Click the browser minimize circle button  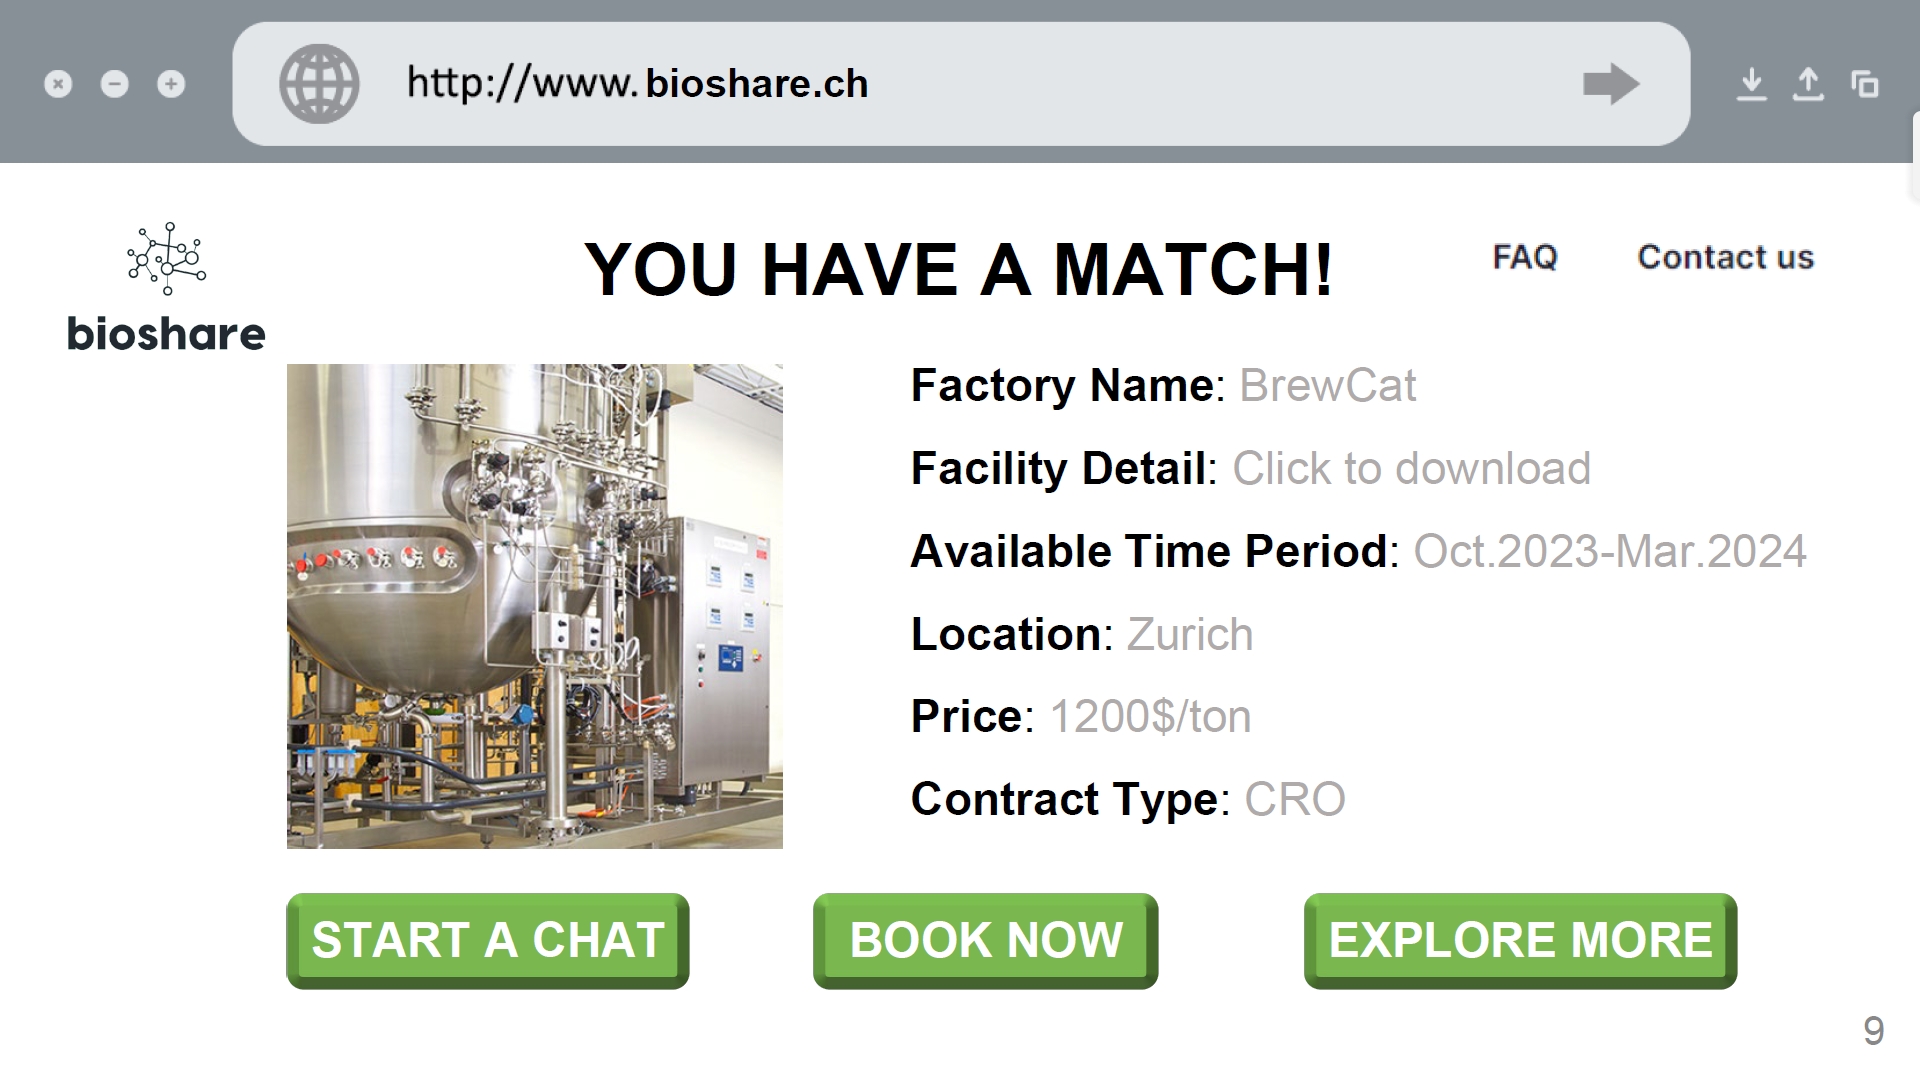pyautogui.click(x=115, y=84)
